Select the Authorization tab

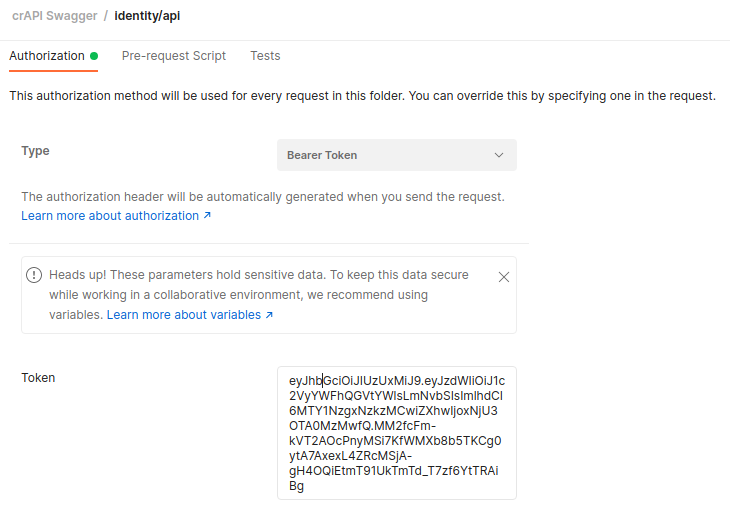[47, 56]
